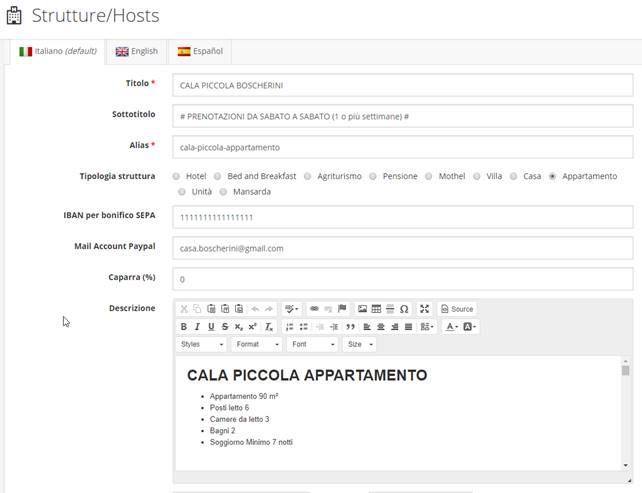
Task: Click the Source button in editor
Action: pos(457,309)
